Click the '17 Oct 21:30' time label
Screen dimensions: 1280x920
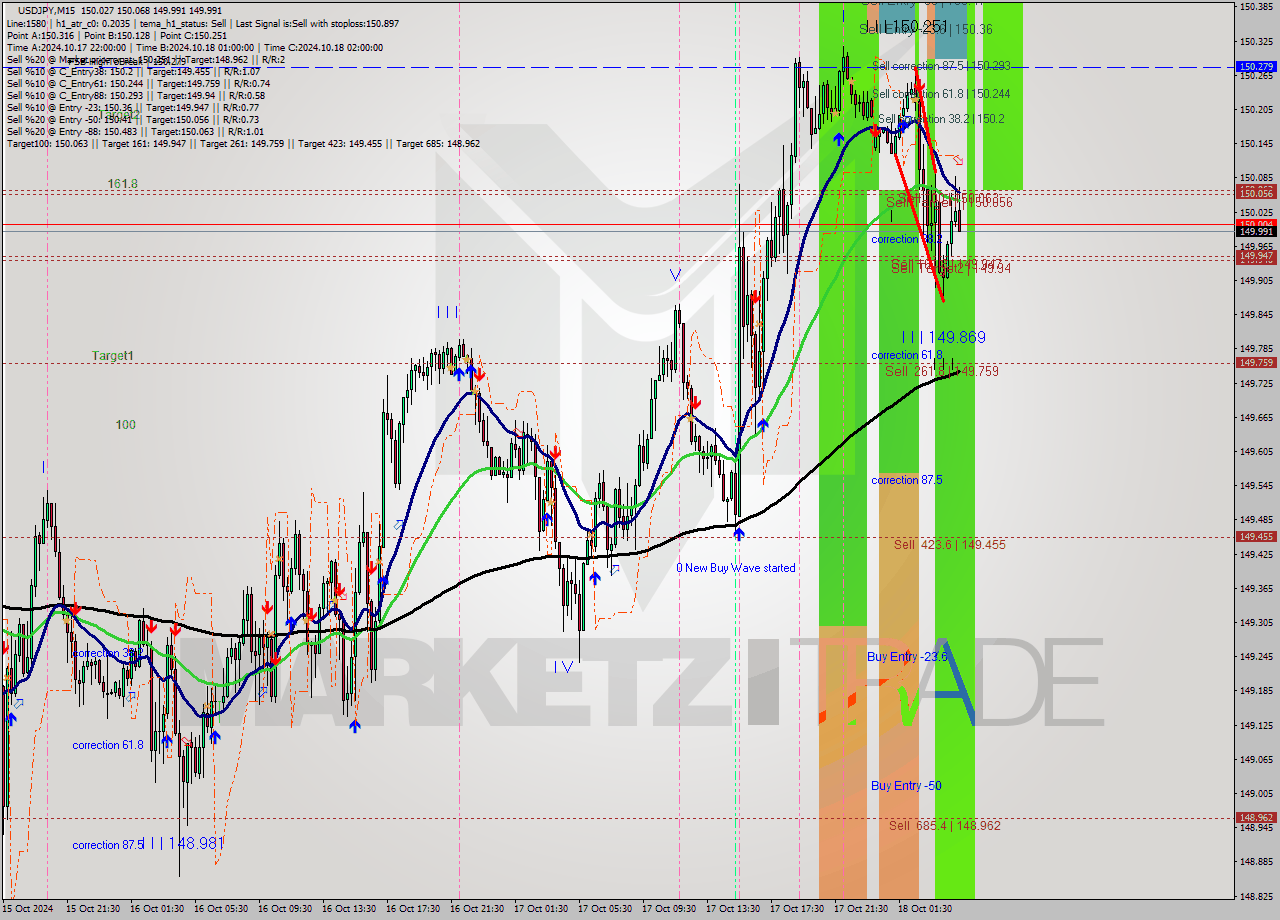tap(861, 909)
